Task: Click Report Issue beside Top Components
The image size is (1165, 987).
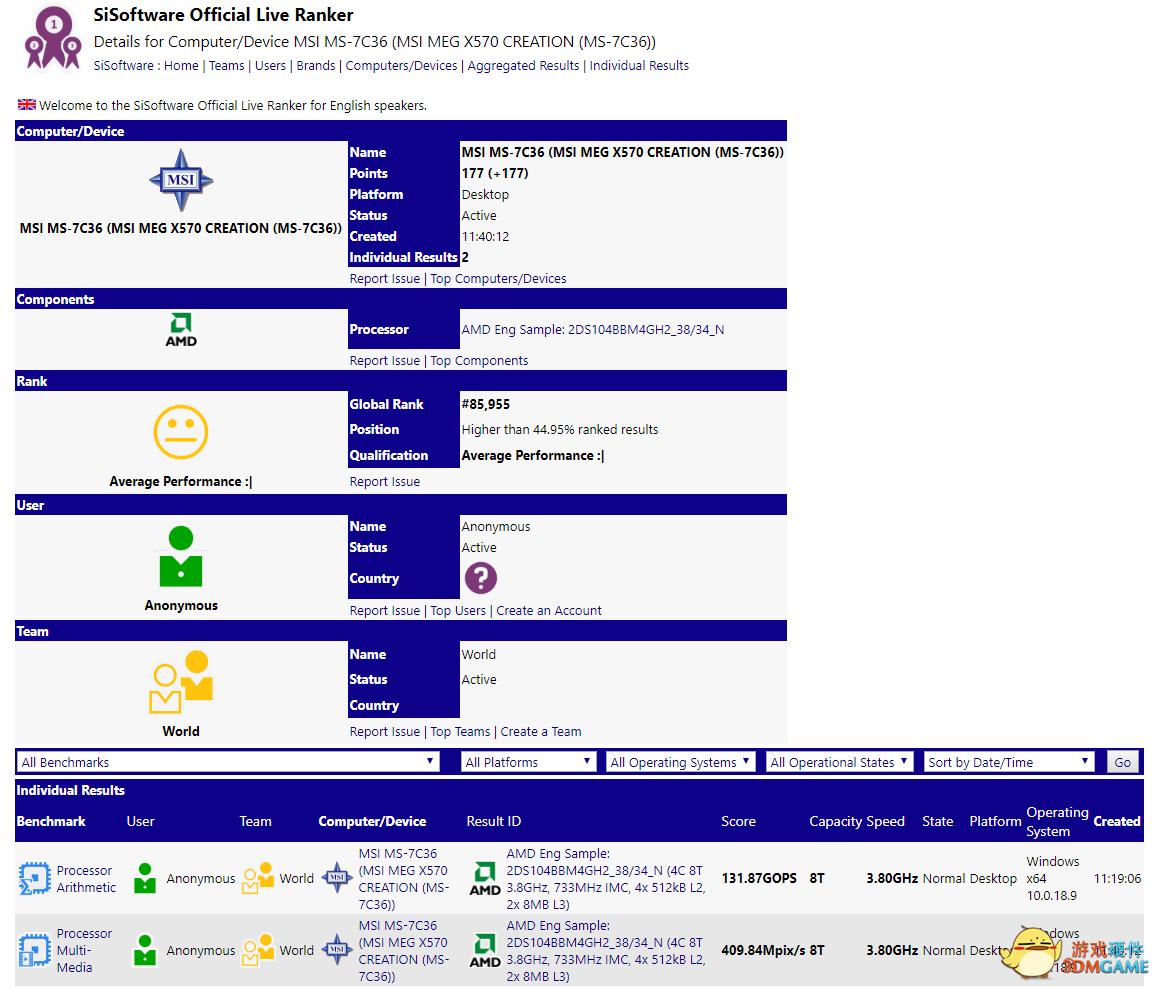Action: pos(385,360)
